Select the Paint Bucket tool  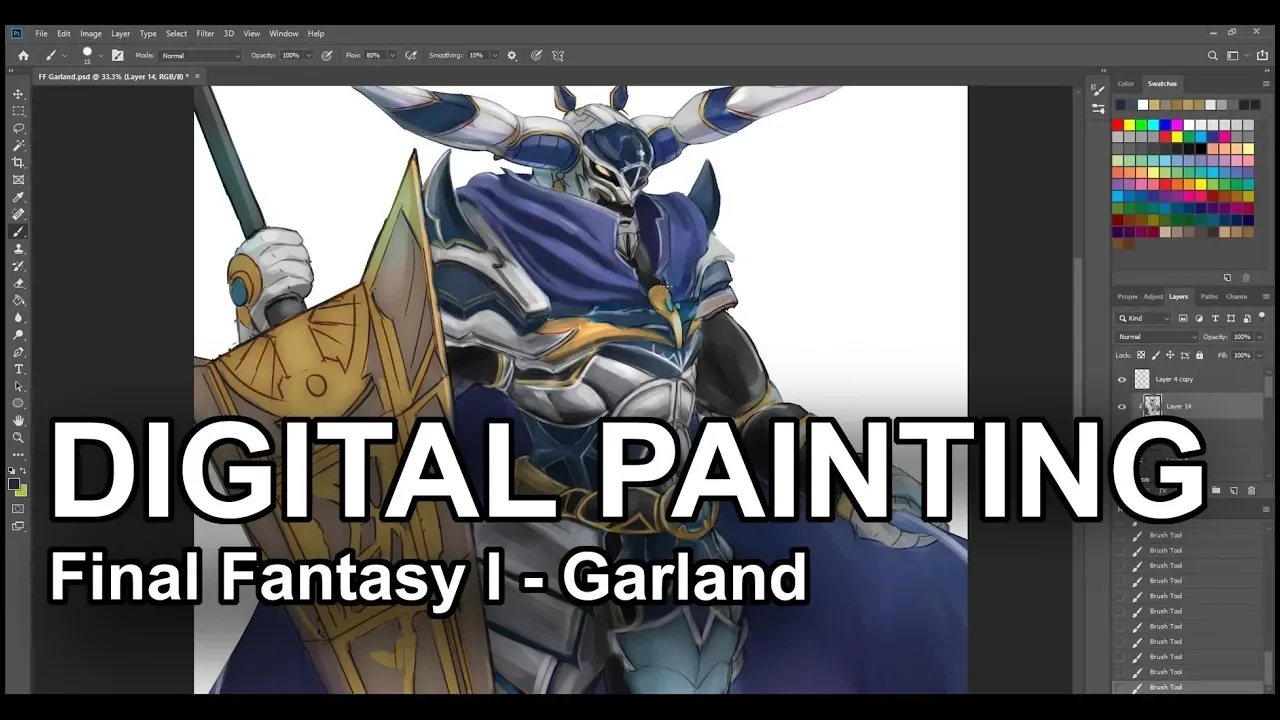click(x=18, y=300)
